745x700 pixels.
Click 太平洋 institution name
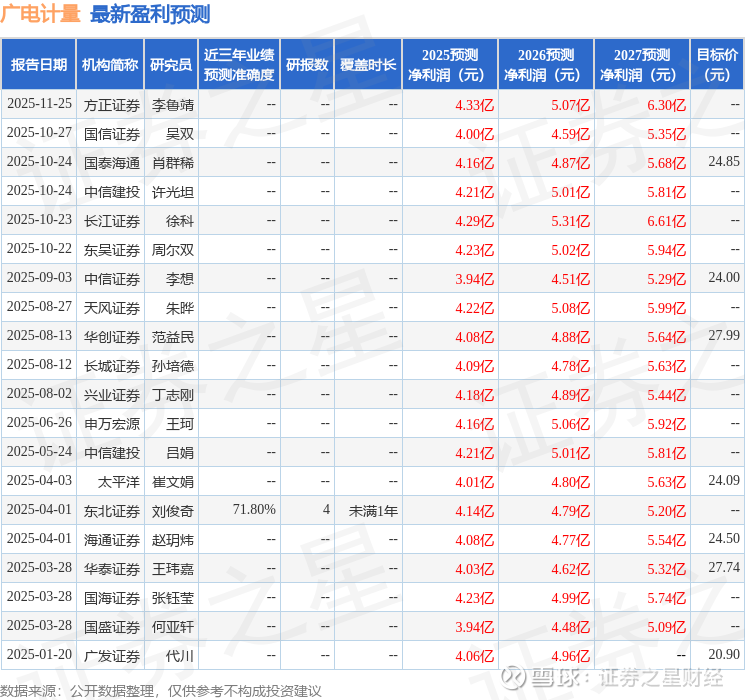click(x=119, y=482)
